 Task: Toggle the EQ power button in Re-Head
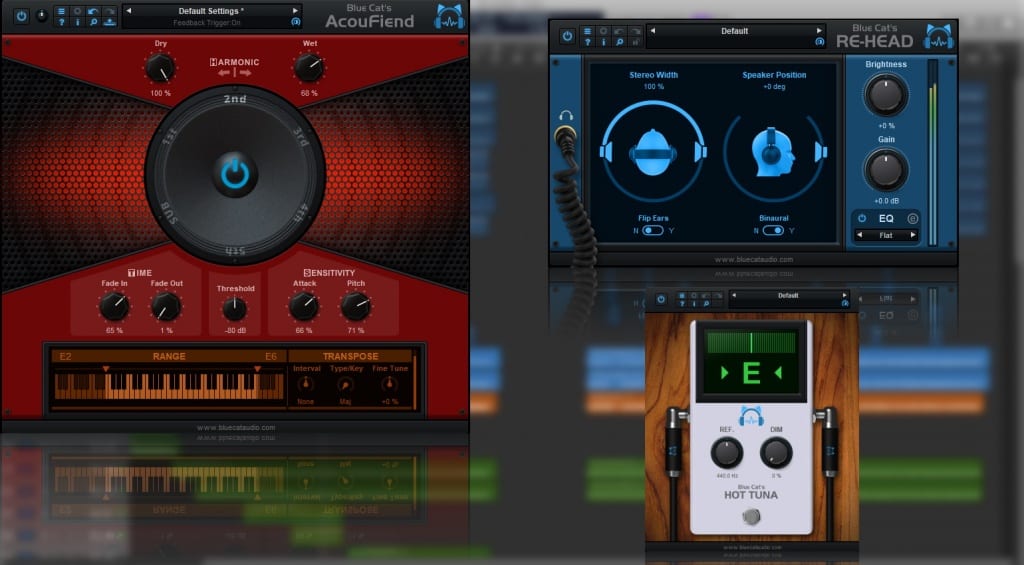(x=861, y=218)
